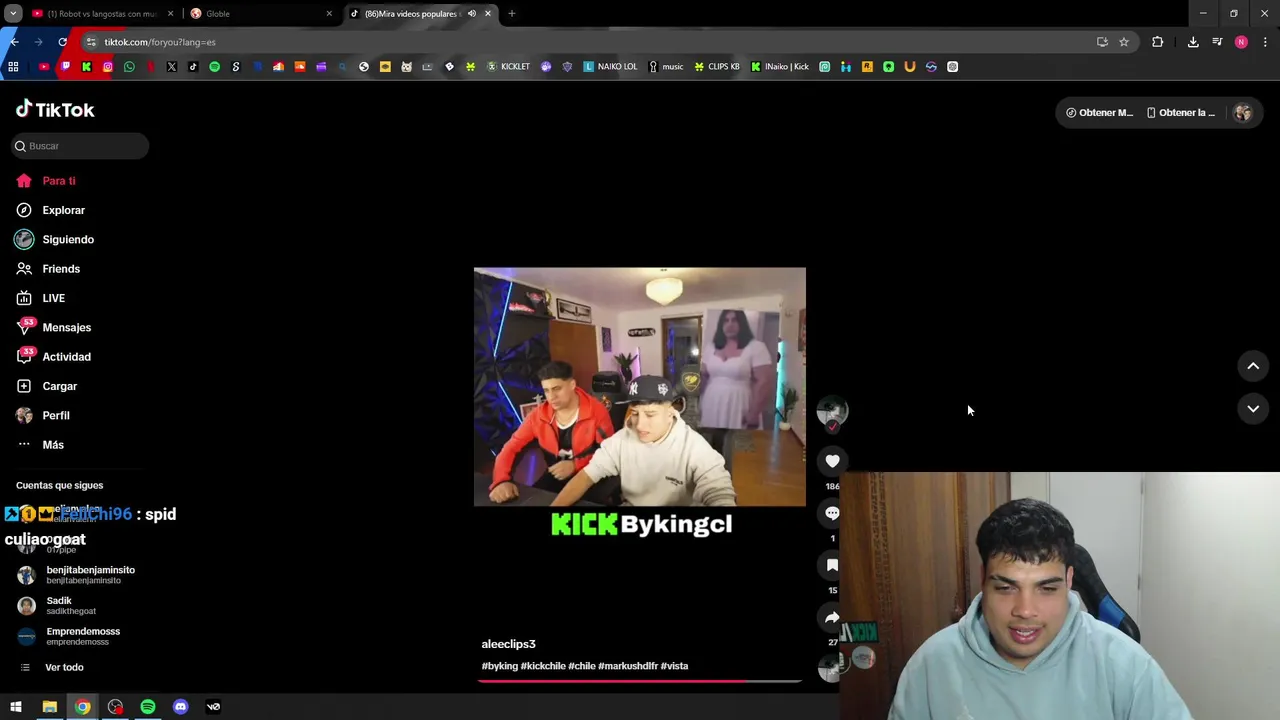Click the Windows Start button
1280x720 pixels.
16,707
